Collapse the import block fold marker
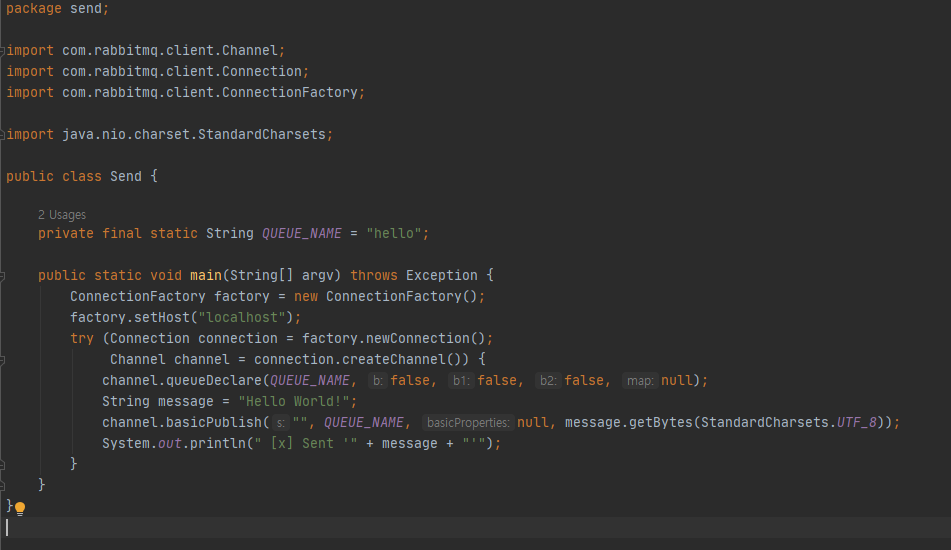The height and width of the screenshot is (550, 951). pos(2,51)
